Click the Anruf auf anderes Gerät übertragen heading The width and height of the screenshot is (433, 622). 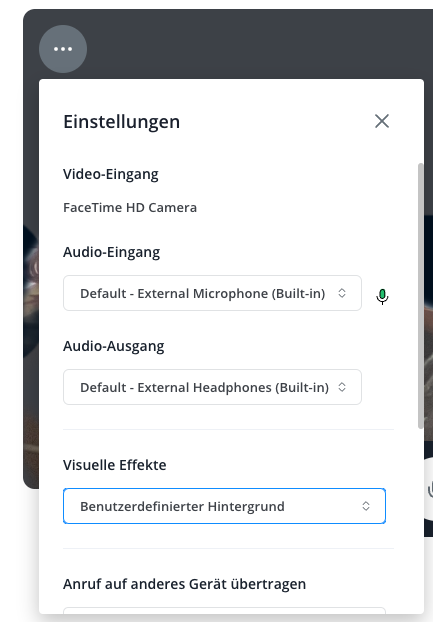pos(184,584)
